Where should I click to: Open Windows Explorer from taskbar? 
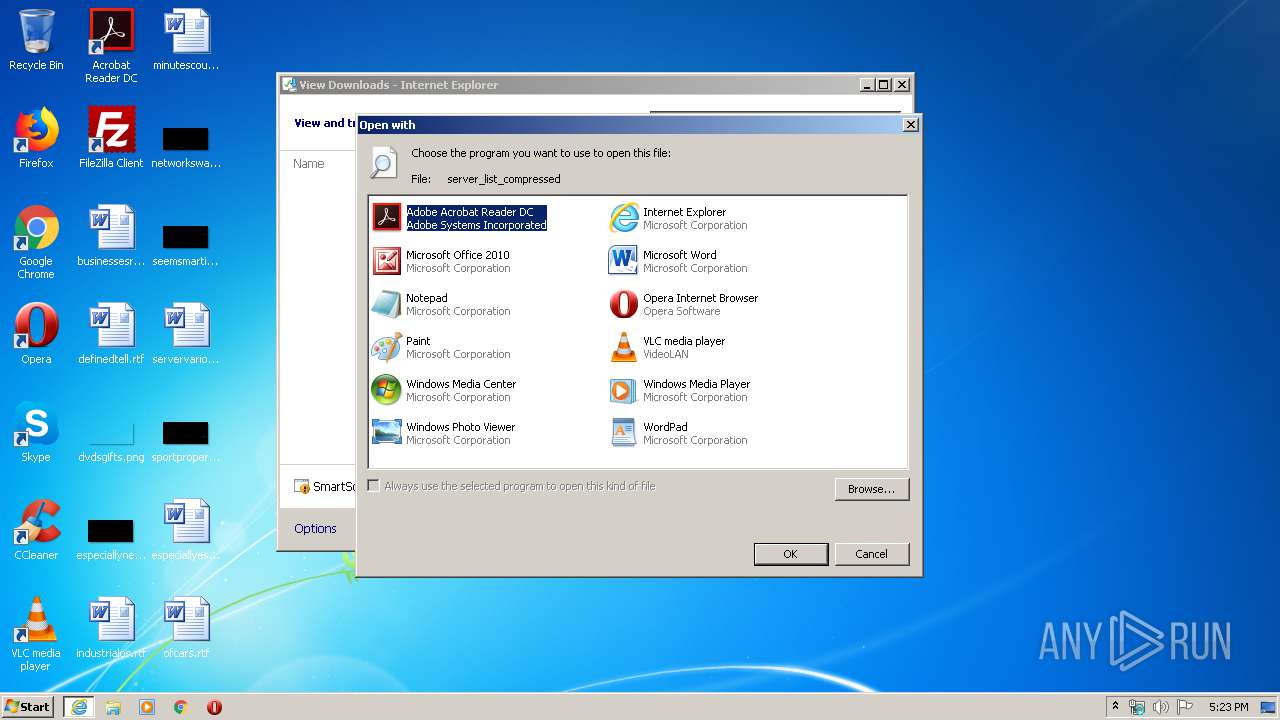113,707
